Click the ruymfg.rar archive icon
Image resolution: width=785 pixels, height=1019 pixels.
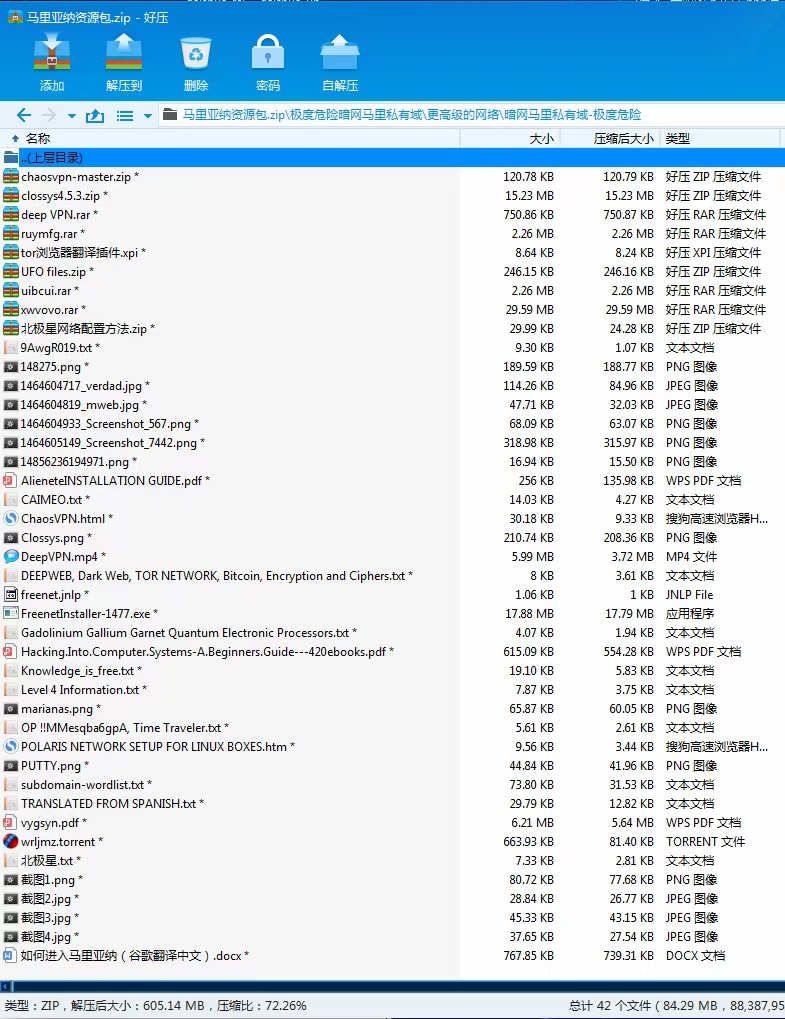(x=10, y=233)
